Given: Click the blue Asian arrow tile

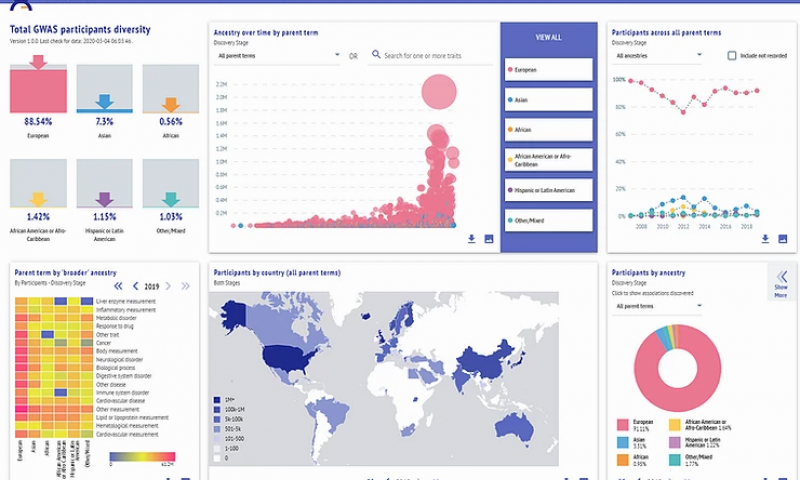Looking at the screenshot, I should point(105,89).
